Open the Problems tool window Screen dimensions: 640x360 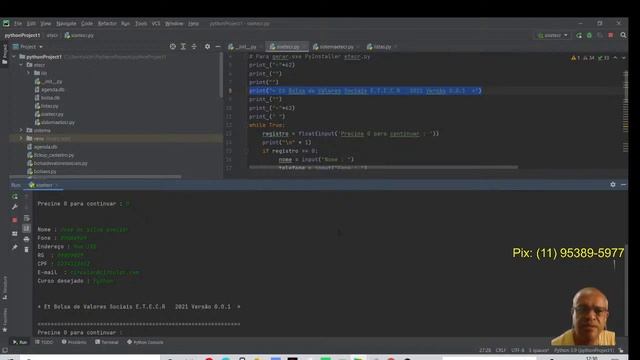[74, 342]
